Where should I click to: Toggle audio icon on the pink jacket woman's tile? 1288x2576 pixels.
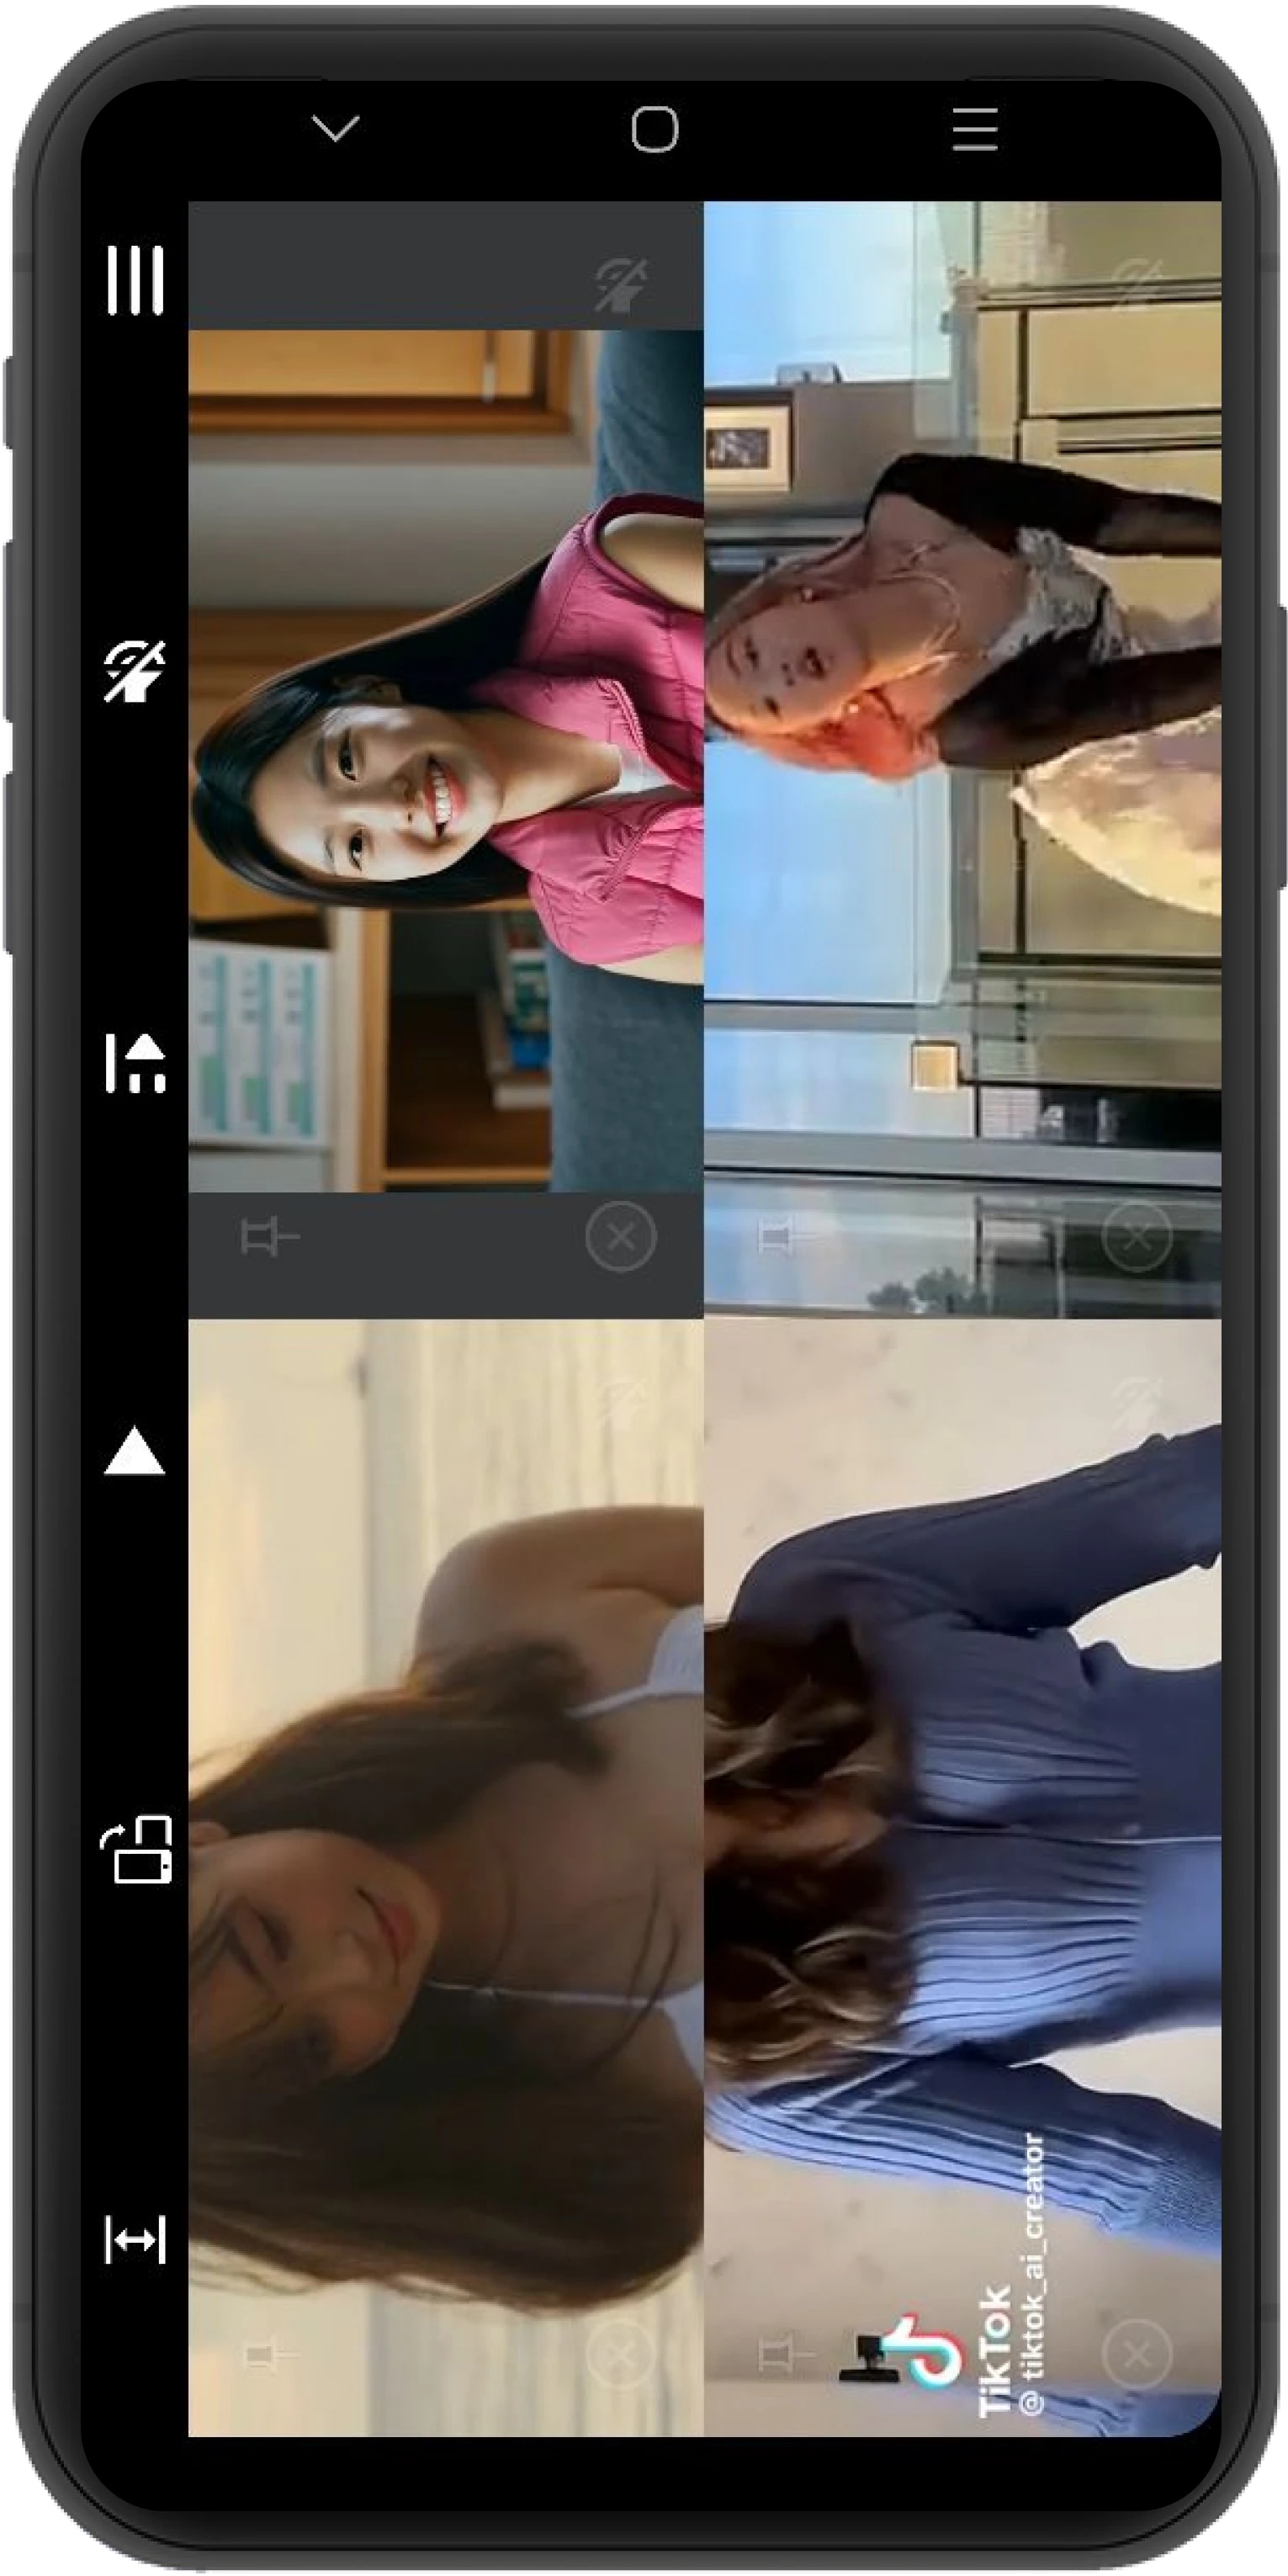620,285
